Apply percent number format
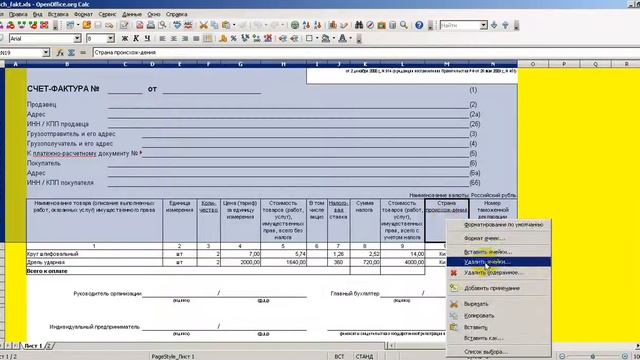 coord(233,38)
